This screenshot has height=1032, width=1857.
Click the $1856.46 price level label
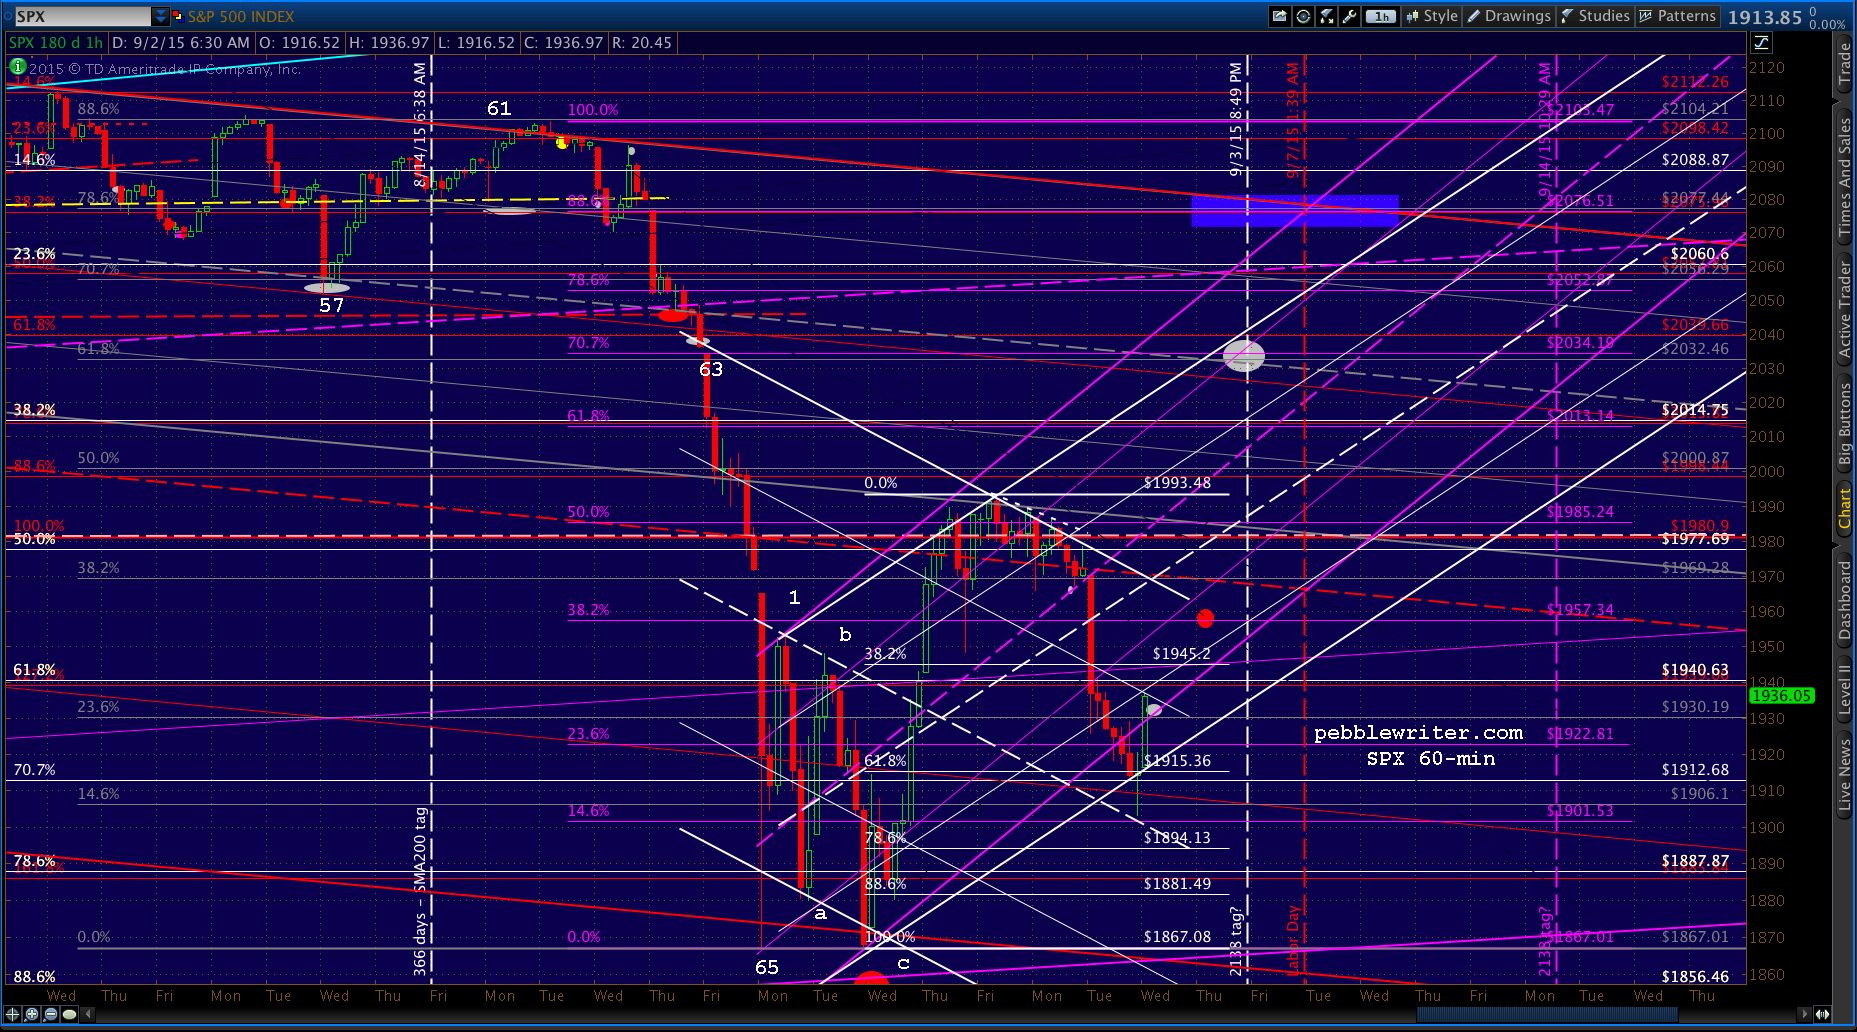[1695, 976]
